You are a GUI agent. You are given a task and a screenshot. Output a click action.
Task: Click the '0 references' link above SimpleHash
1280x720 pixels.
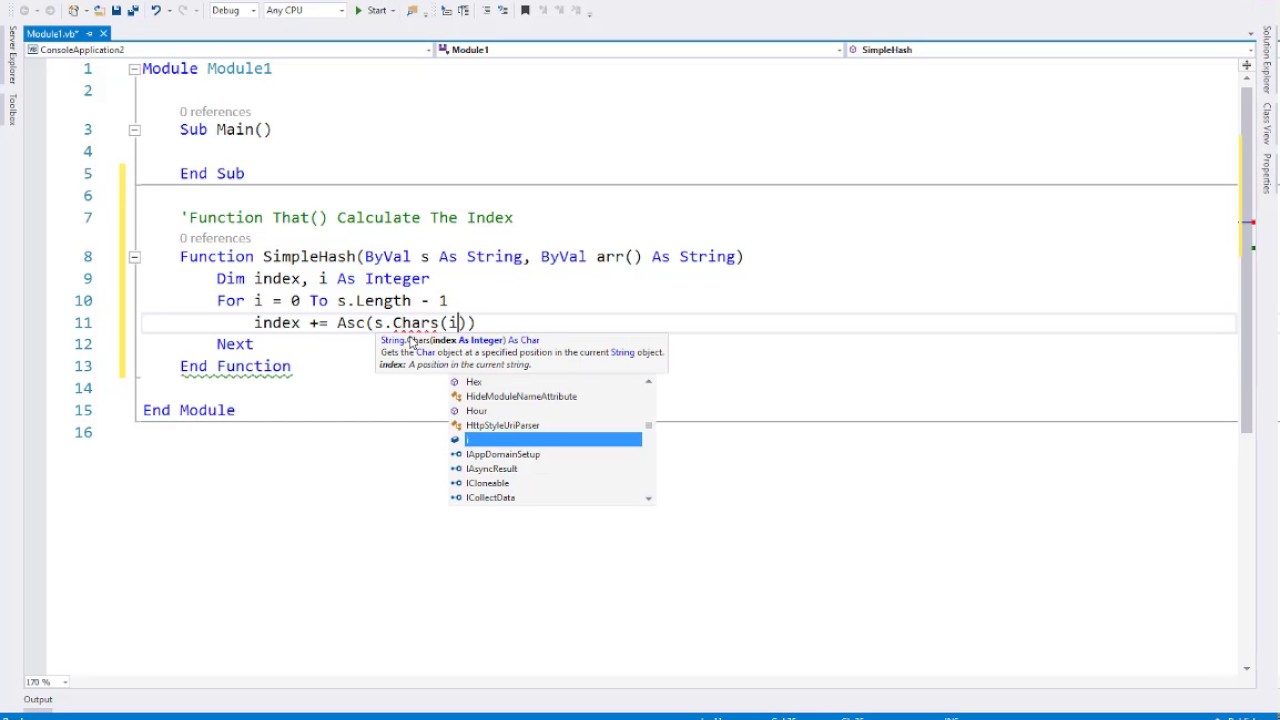(215, 238)
